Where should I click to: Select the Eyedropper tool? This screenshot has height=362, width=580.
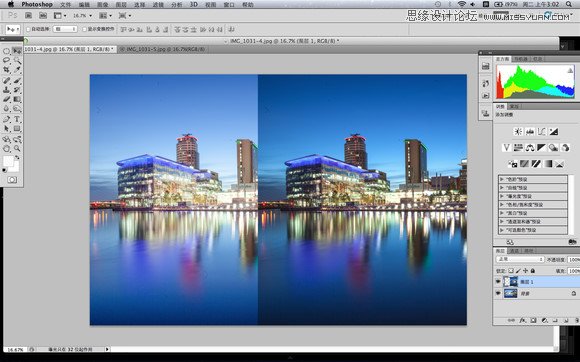tap(17, 70)
